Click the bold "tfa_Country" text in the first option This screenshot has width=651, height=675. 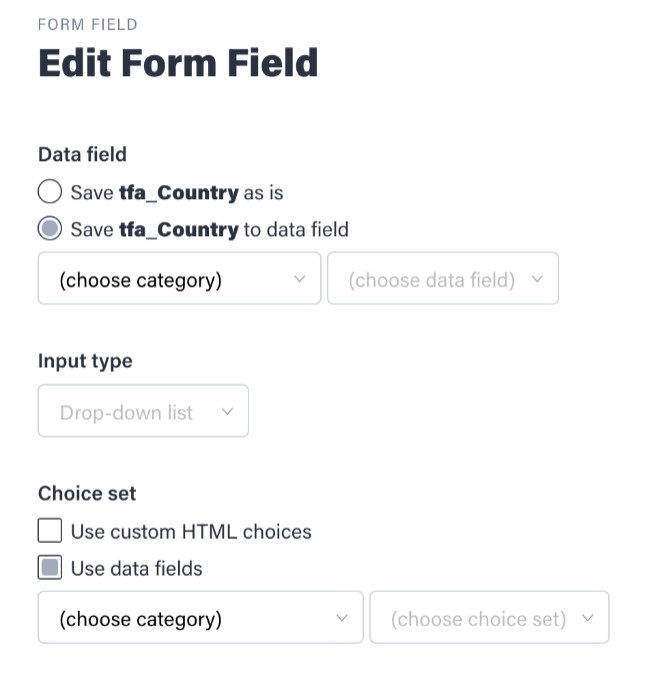coord(179,192)
